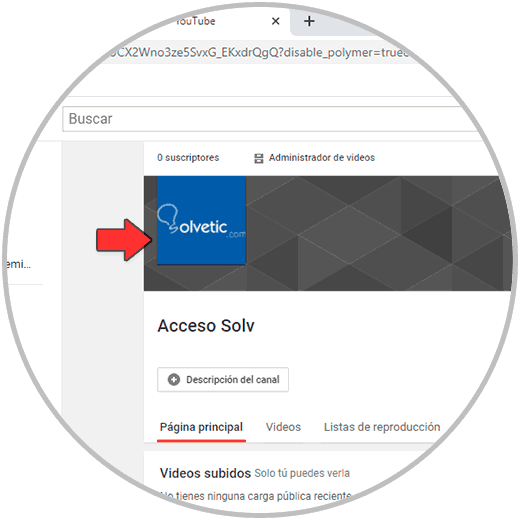Open the Listas de reproducción tab
The width and height of the screenshot is (520, 520).
pyautogui.click(x=382, y=427)
